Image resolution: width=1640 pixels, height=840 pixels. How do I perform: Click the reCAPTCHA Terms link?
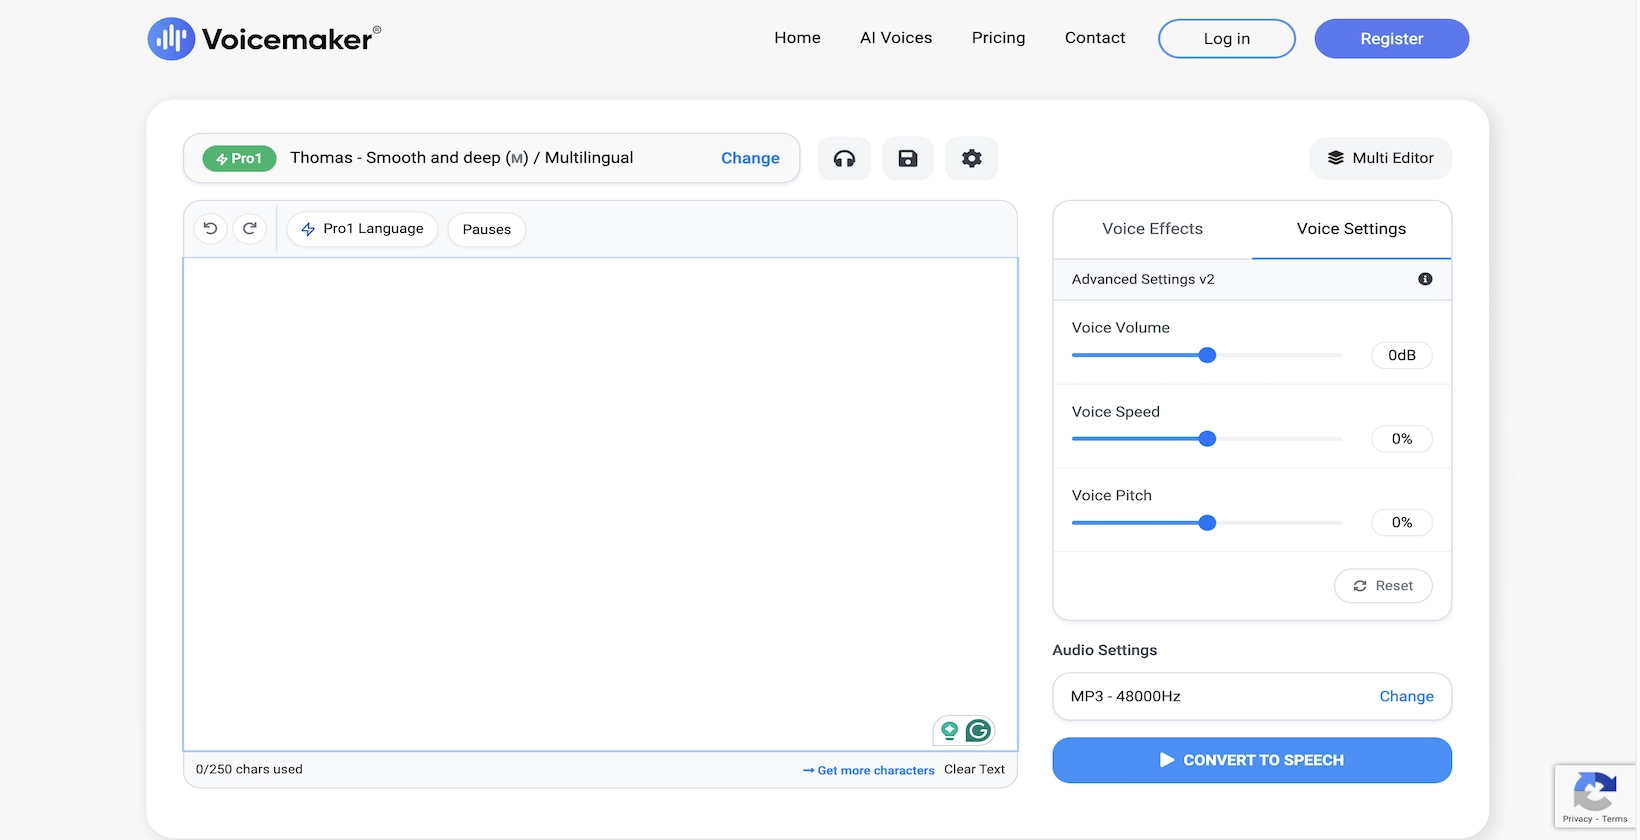click(x=1615, y=819)
